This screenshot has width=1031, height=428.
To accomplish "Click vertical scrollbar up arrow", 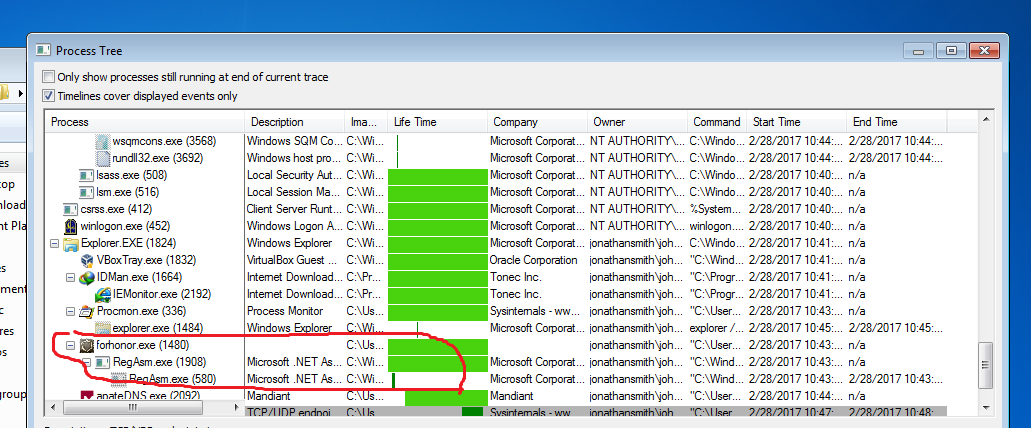I will [x=986, y=119].
